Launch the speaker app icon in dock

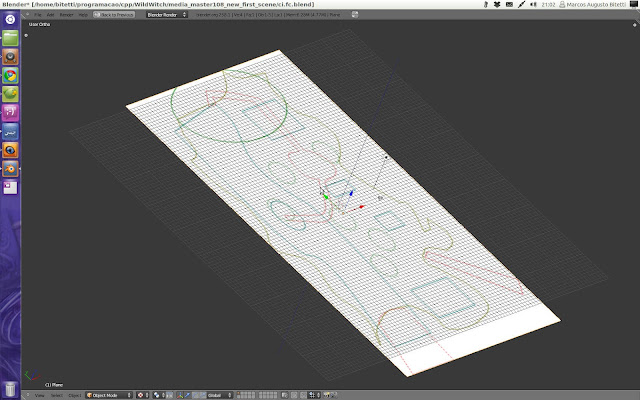(10, 57)
